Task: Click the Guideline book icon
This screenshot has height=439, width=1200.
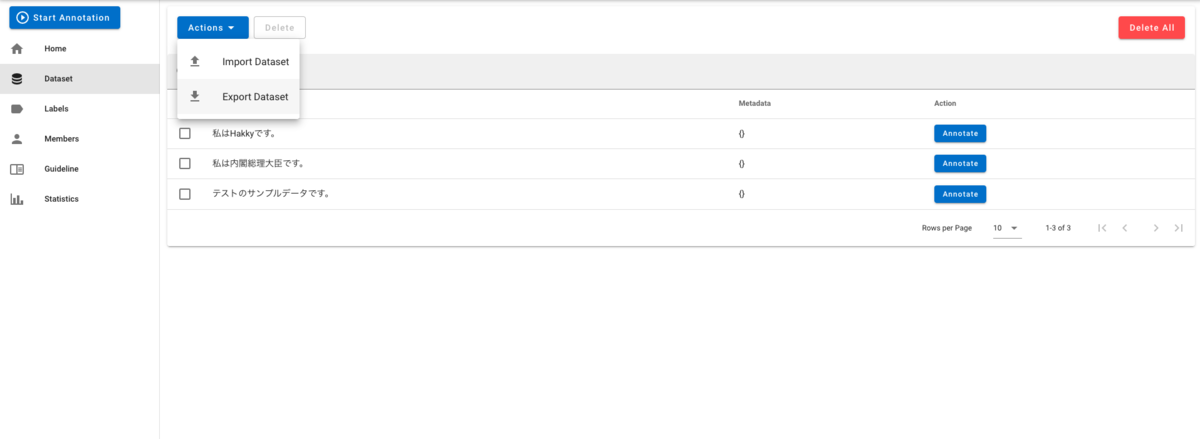Action: tap(17, 169)
